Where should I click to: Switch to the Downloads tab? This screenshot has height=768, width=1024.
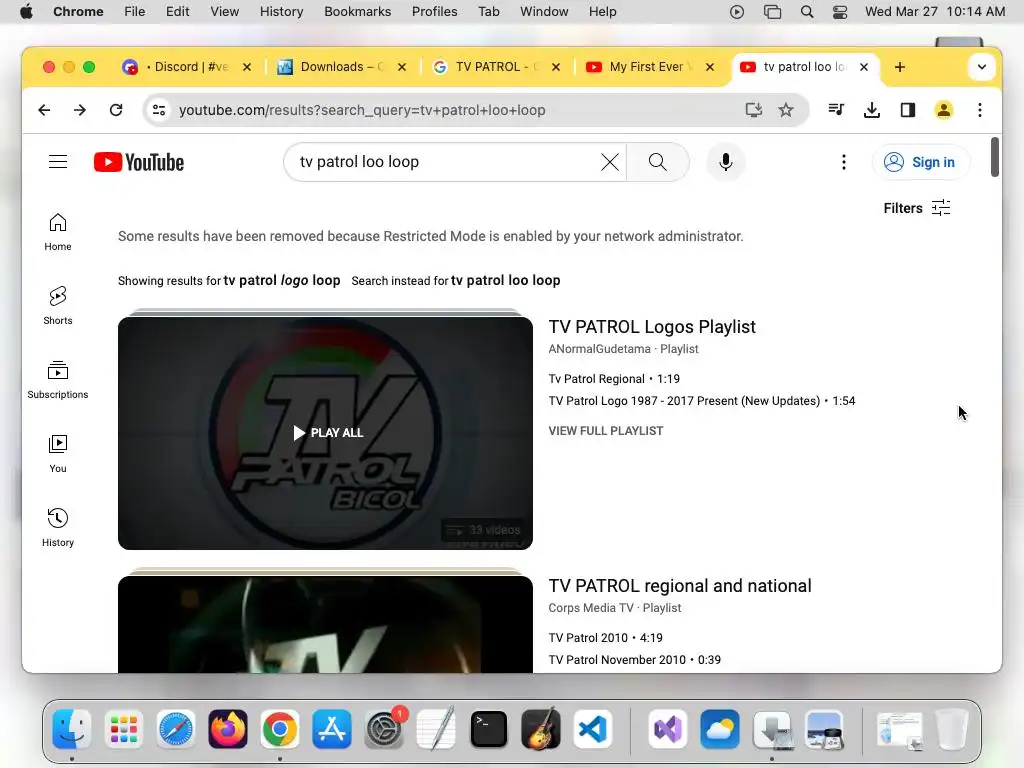340,67
